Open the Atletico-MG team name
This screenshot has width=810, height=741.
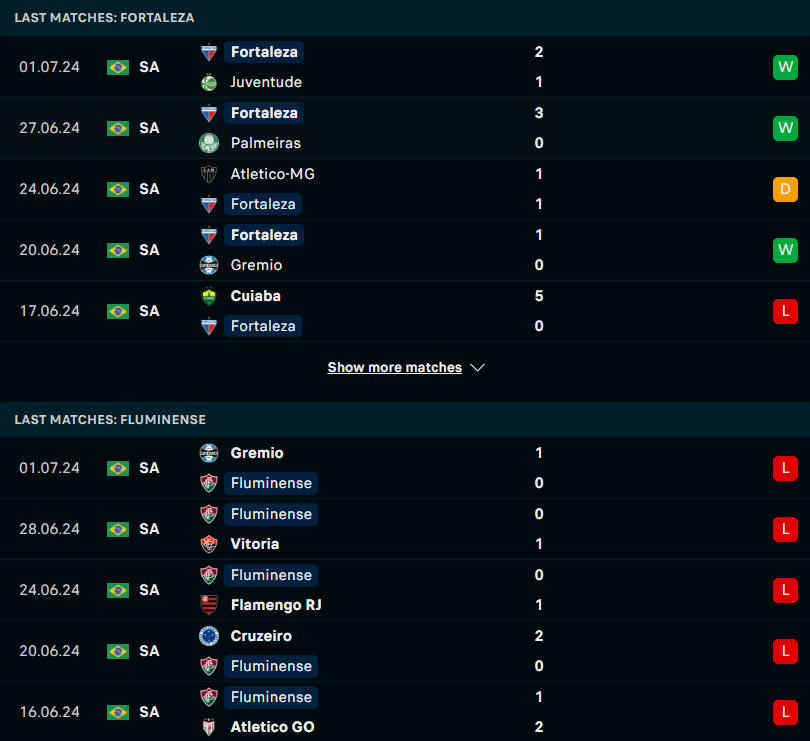coord(272,174)
